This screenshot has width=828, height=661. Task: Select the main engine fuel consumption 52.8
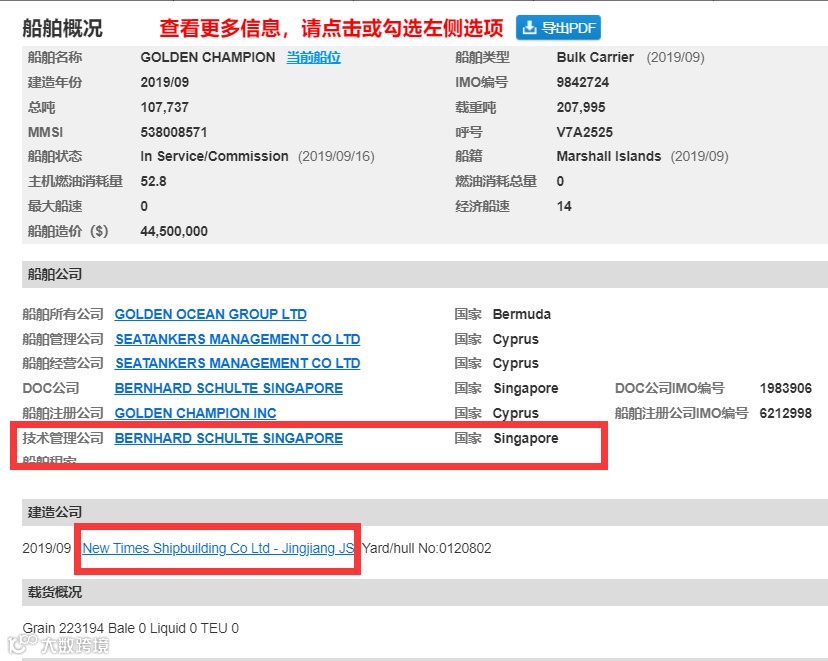[153, 182]
